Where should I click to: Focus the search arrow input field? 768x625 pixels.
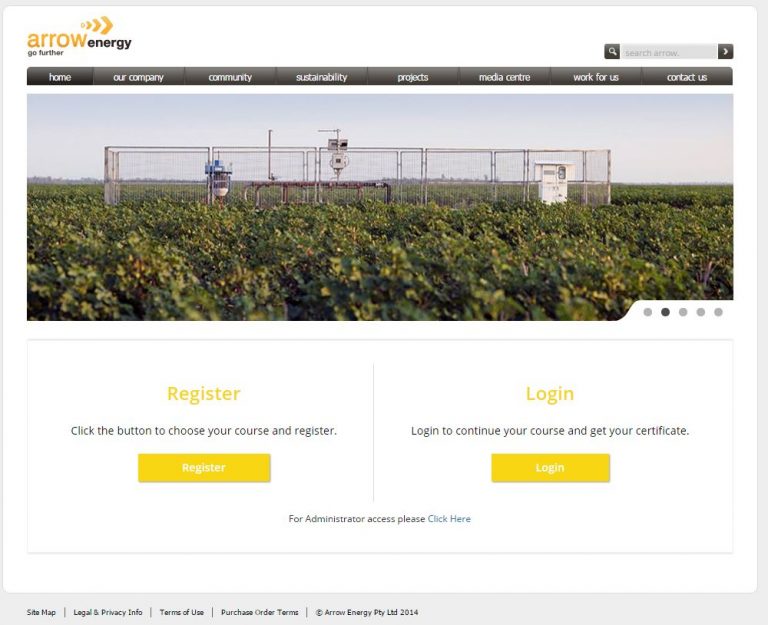click(x=669, y=52)
